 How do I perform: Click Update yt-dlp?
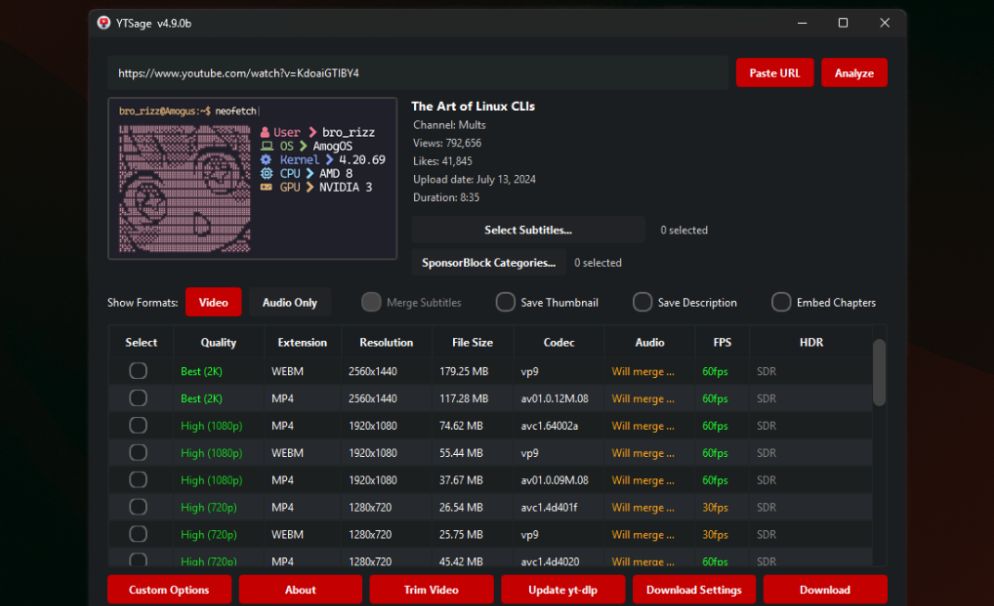(x=562, y=589)
